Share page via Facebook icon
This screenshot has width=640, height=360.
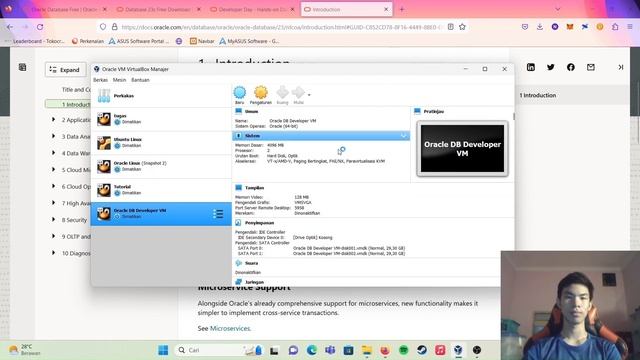point(571,67)
